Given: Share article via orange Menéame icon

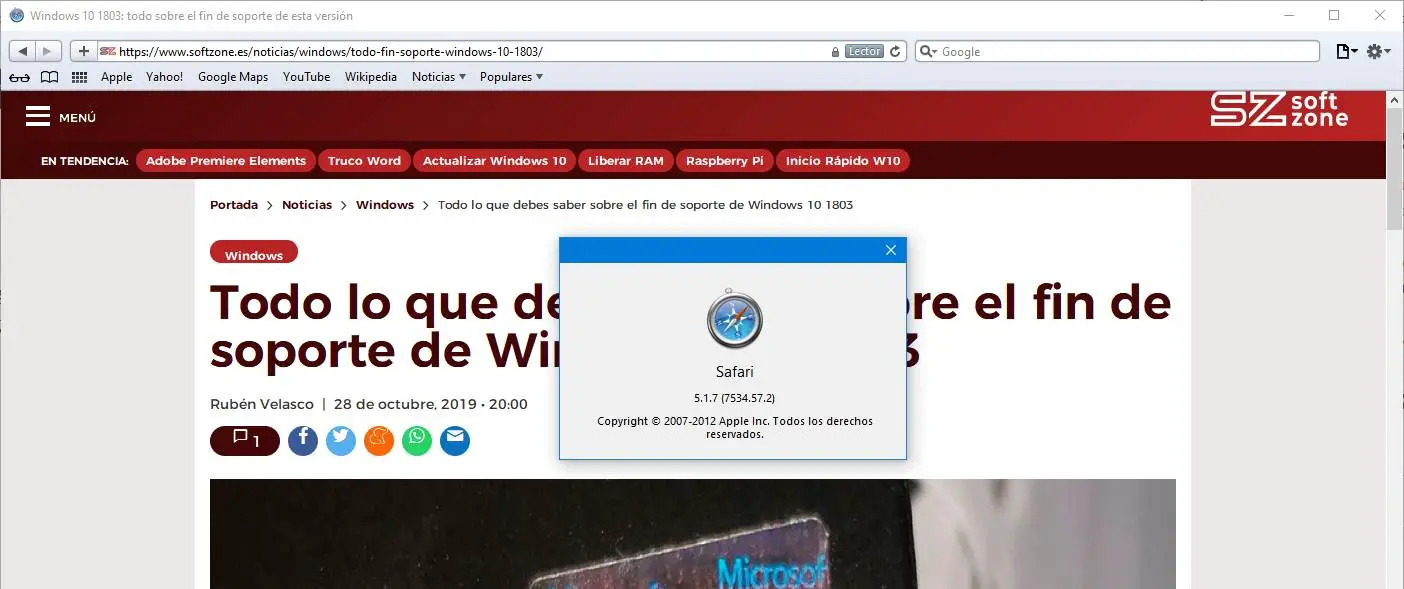Looking at the screenshot, I should pos(379,441).
